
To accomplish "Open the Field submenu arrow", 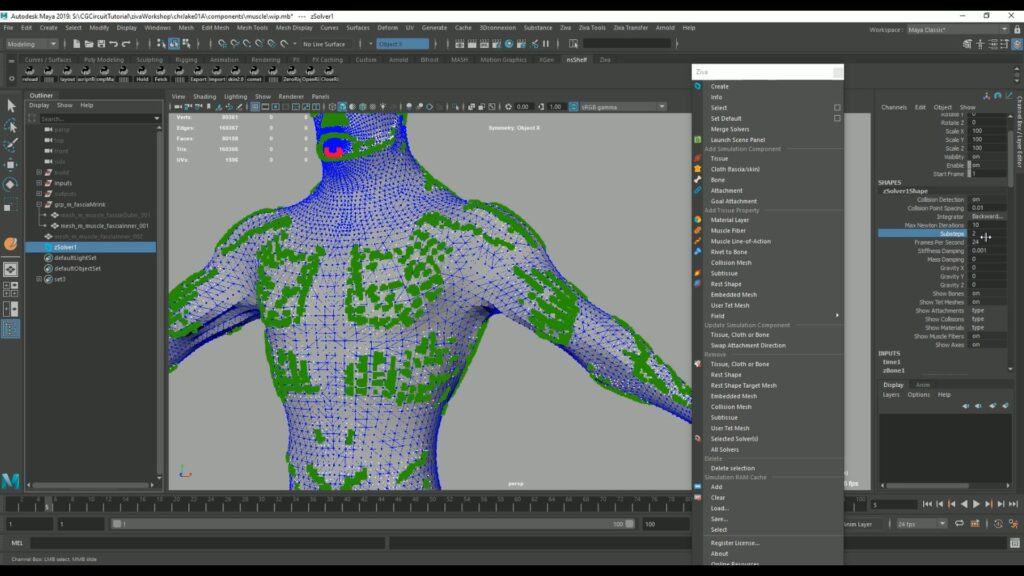I will pyautogui.click(x=837, y=315).
